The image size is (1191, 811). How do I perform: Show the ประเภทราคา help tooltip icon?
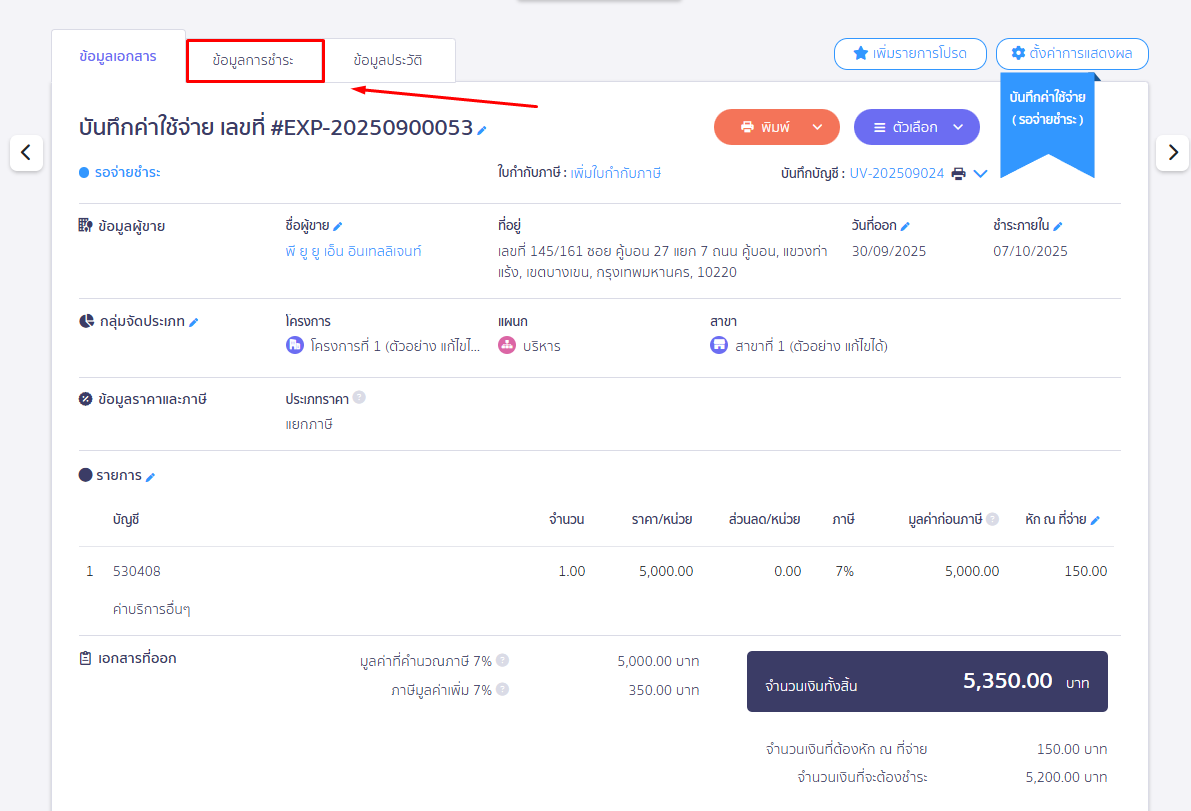[359, 398]
